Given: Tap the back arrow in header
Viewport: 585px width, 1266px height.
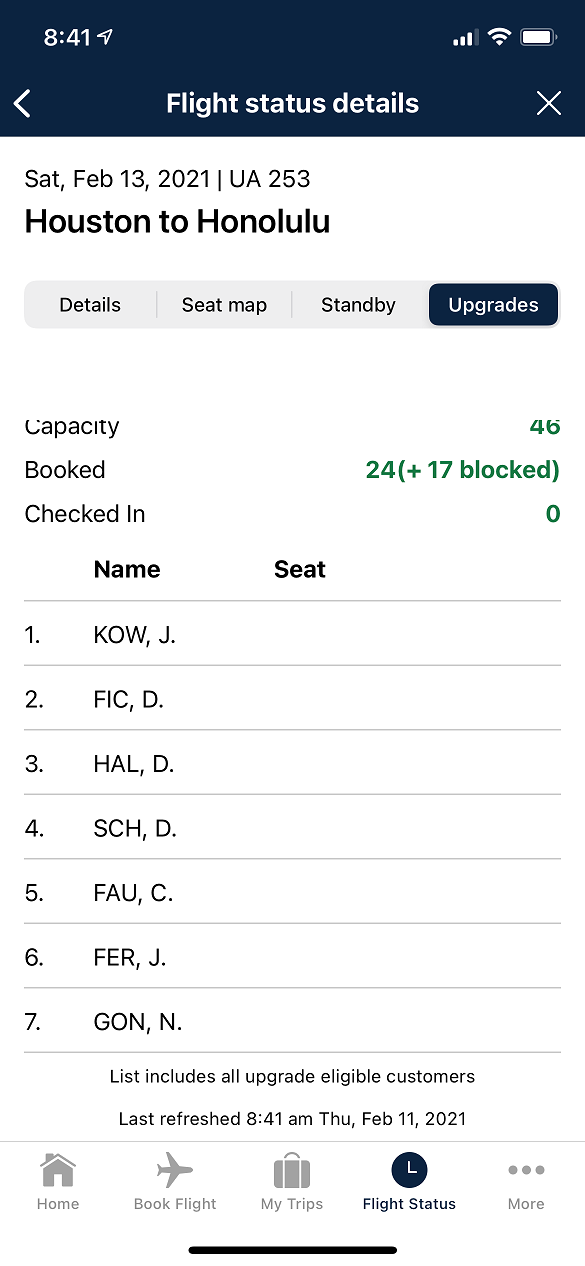Looking at the screenshot, I should point(22,103).
